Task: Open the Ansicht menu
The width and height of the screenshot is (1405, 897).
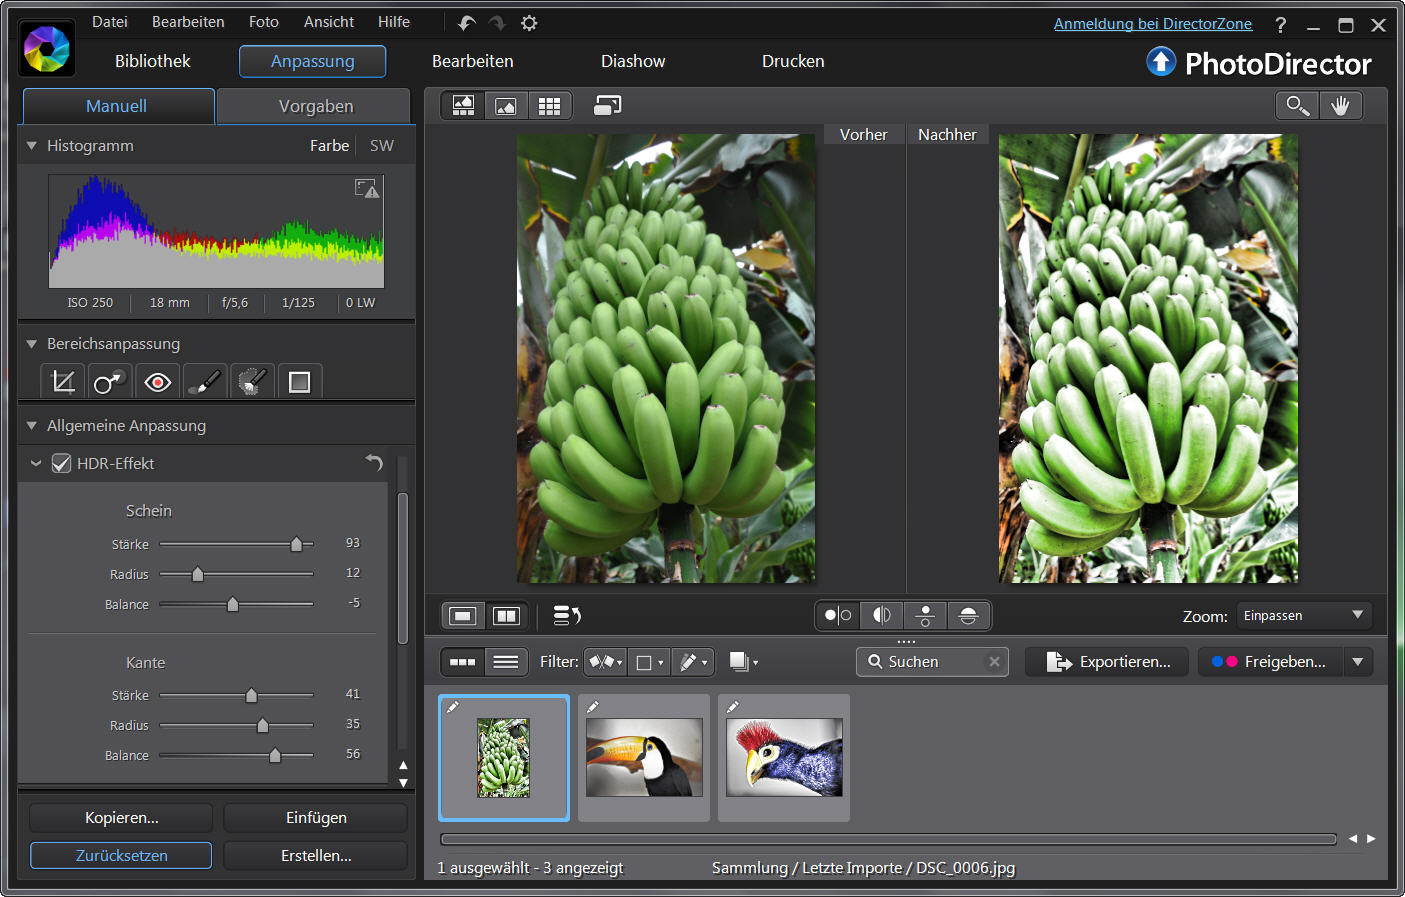Action: click(x=329, y=22)
